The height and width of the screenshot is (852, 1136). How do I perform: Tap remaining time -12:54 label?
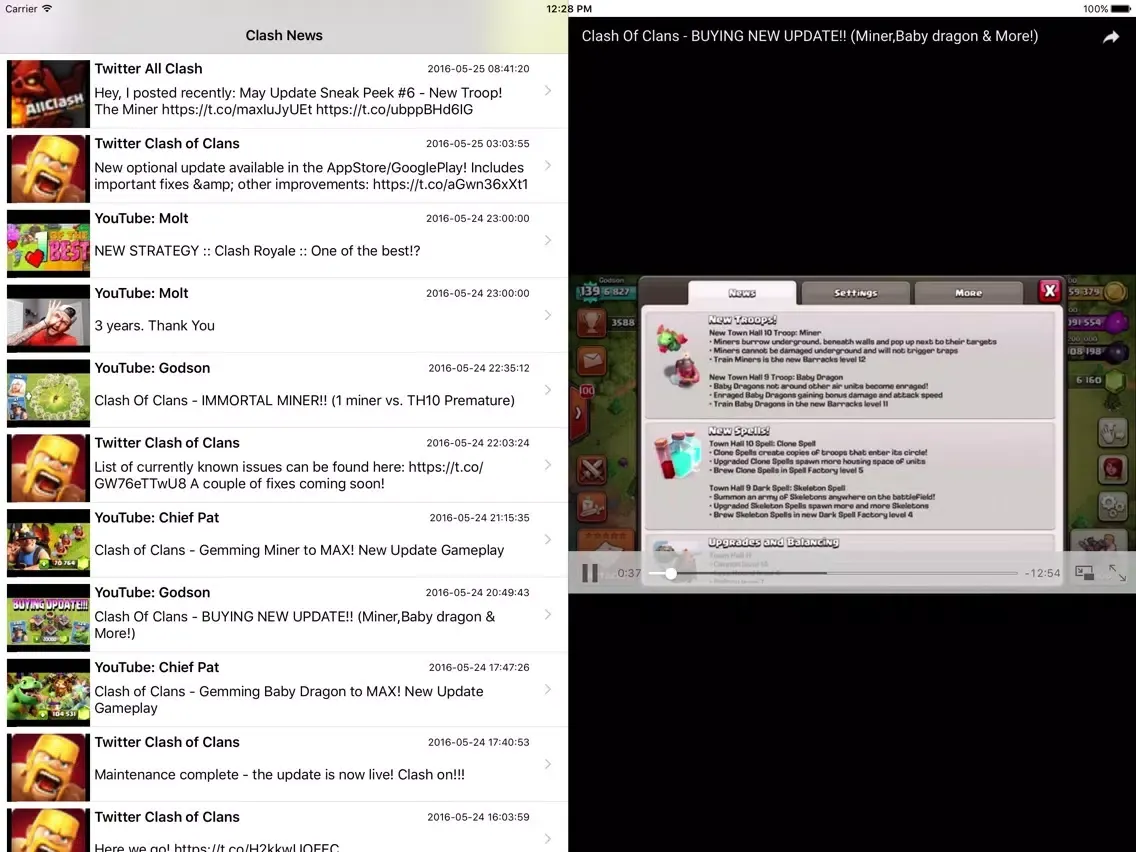click(1043, 573)
